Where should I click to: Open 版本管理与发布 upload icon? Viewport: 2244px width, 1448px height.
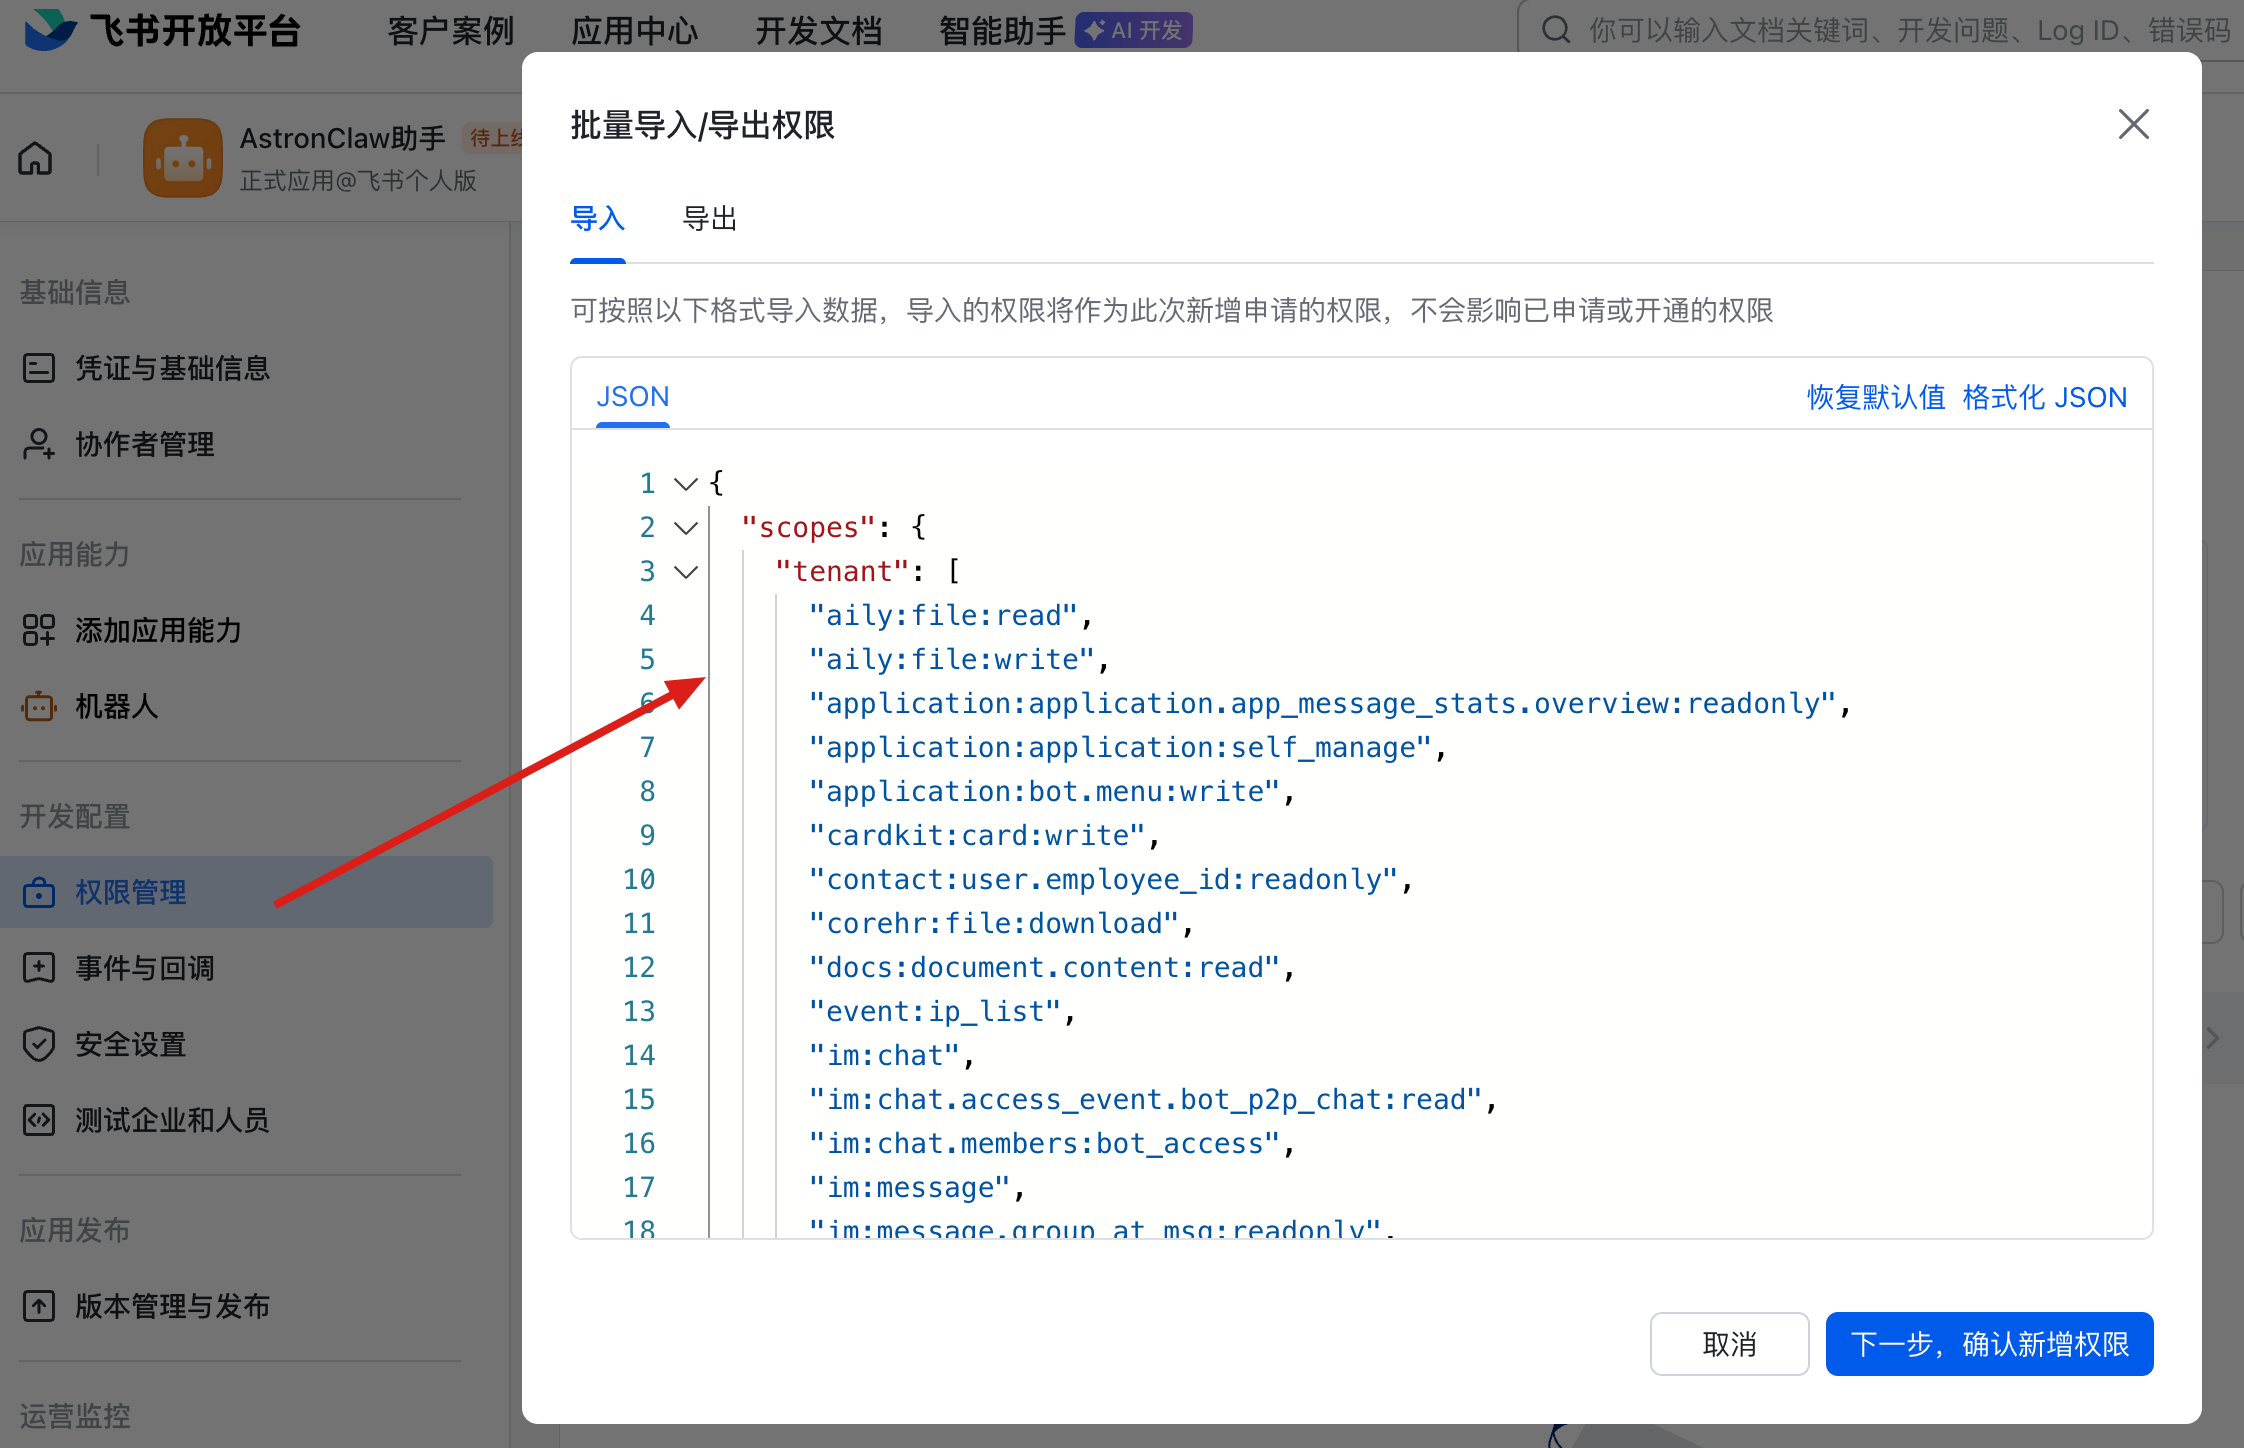[x=39, y=1306]
